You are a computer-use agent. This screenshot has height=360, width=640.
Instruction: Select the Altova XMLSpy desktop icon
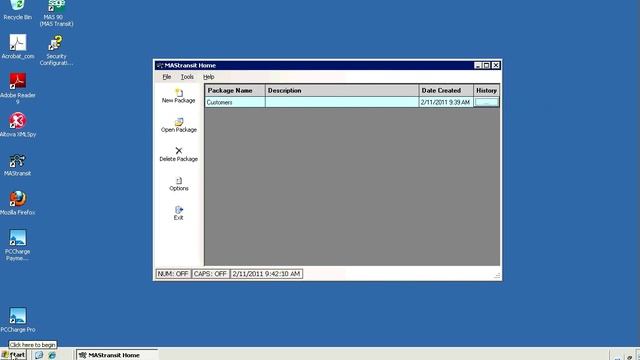pos(18,125)
